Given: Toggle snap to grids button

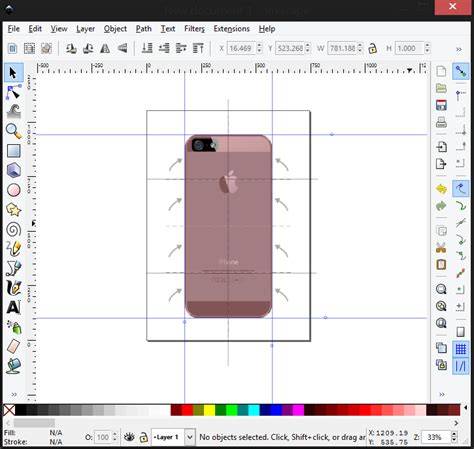Looking at the screenshot, I should pos(461,349).
